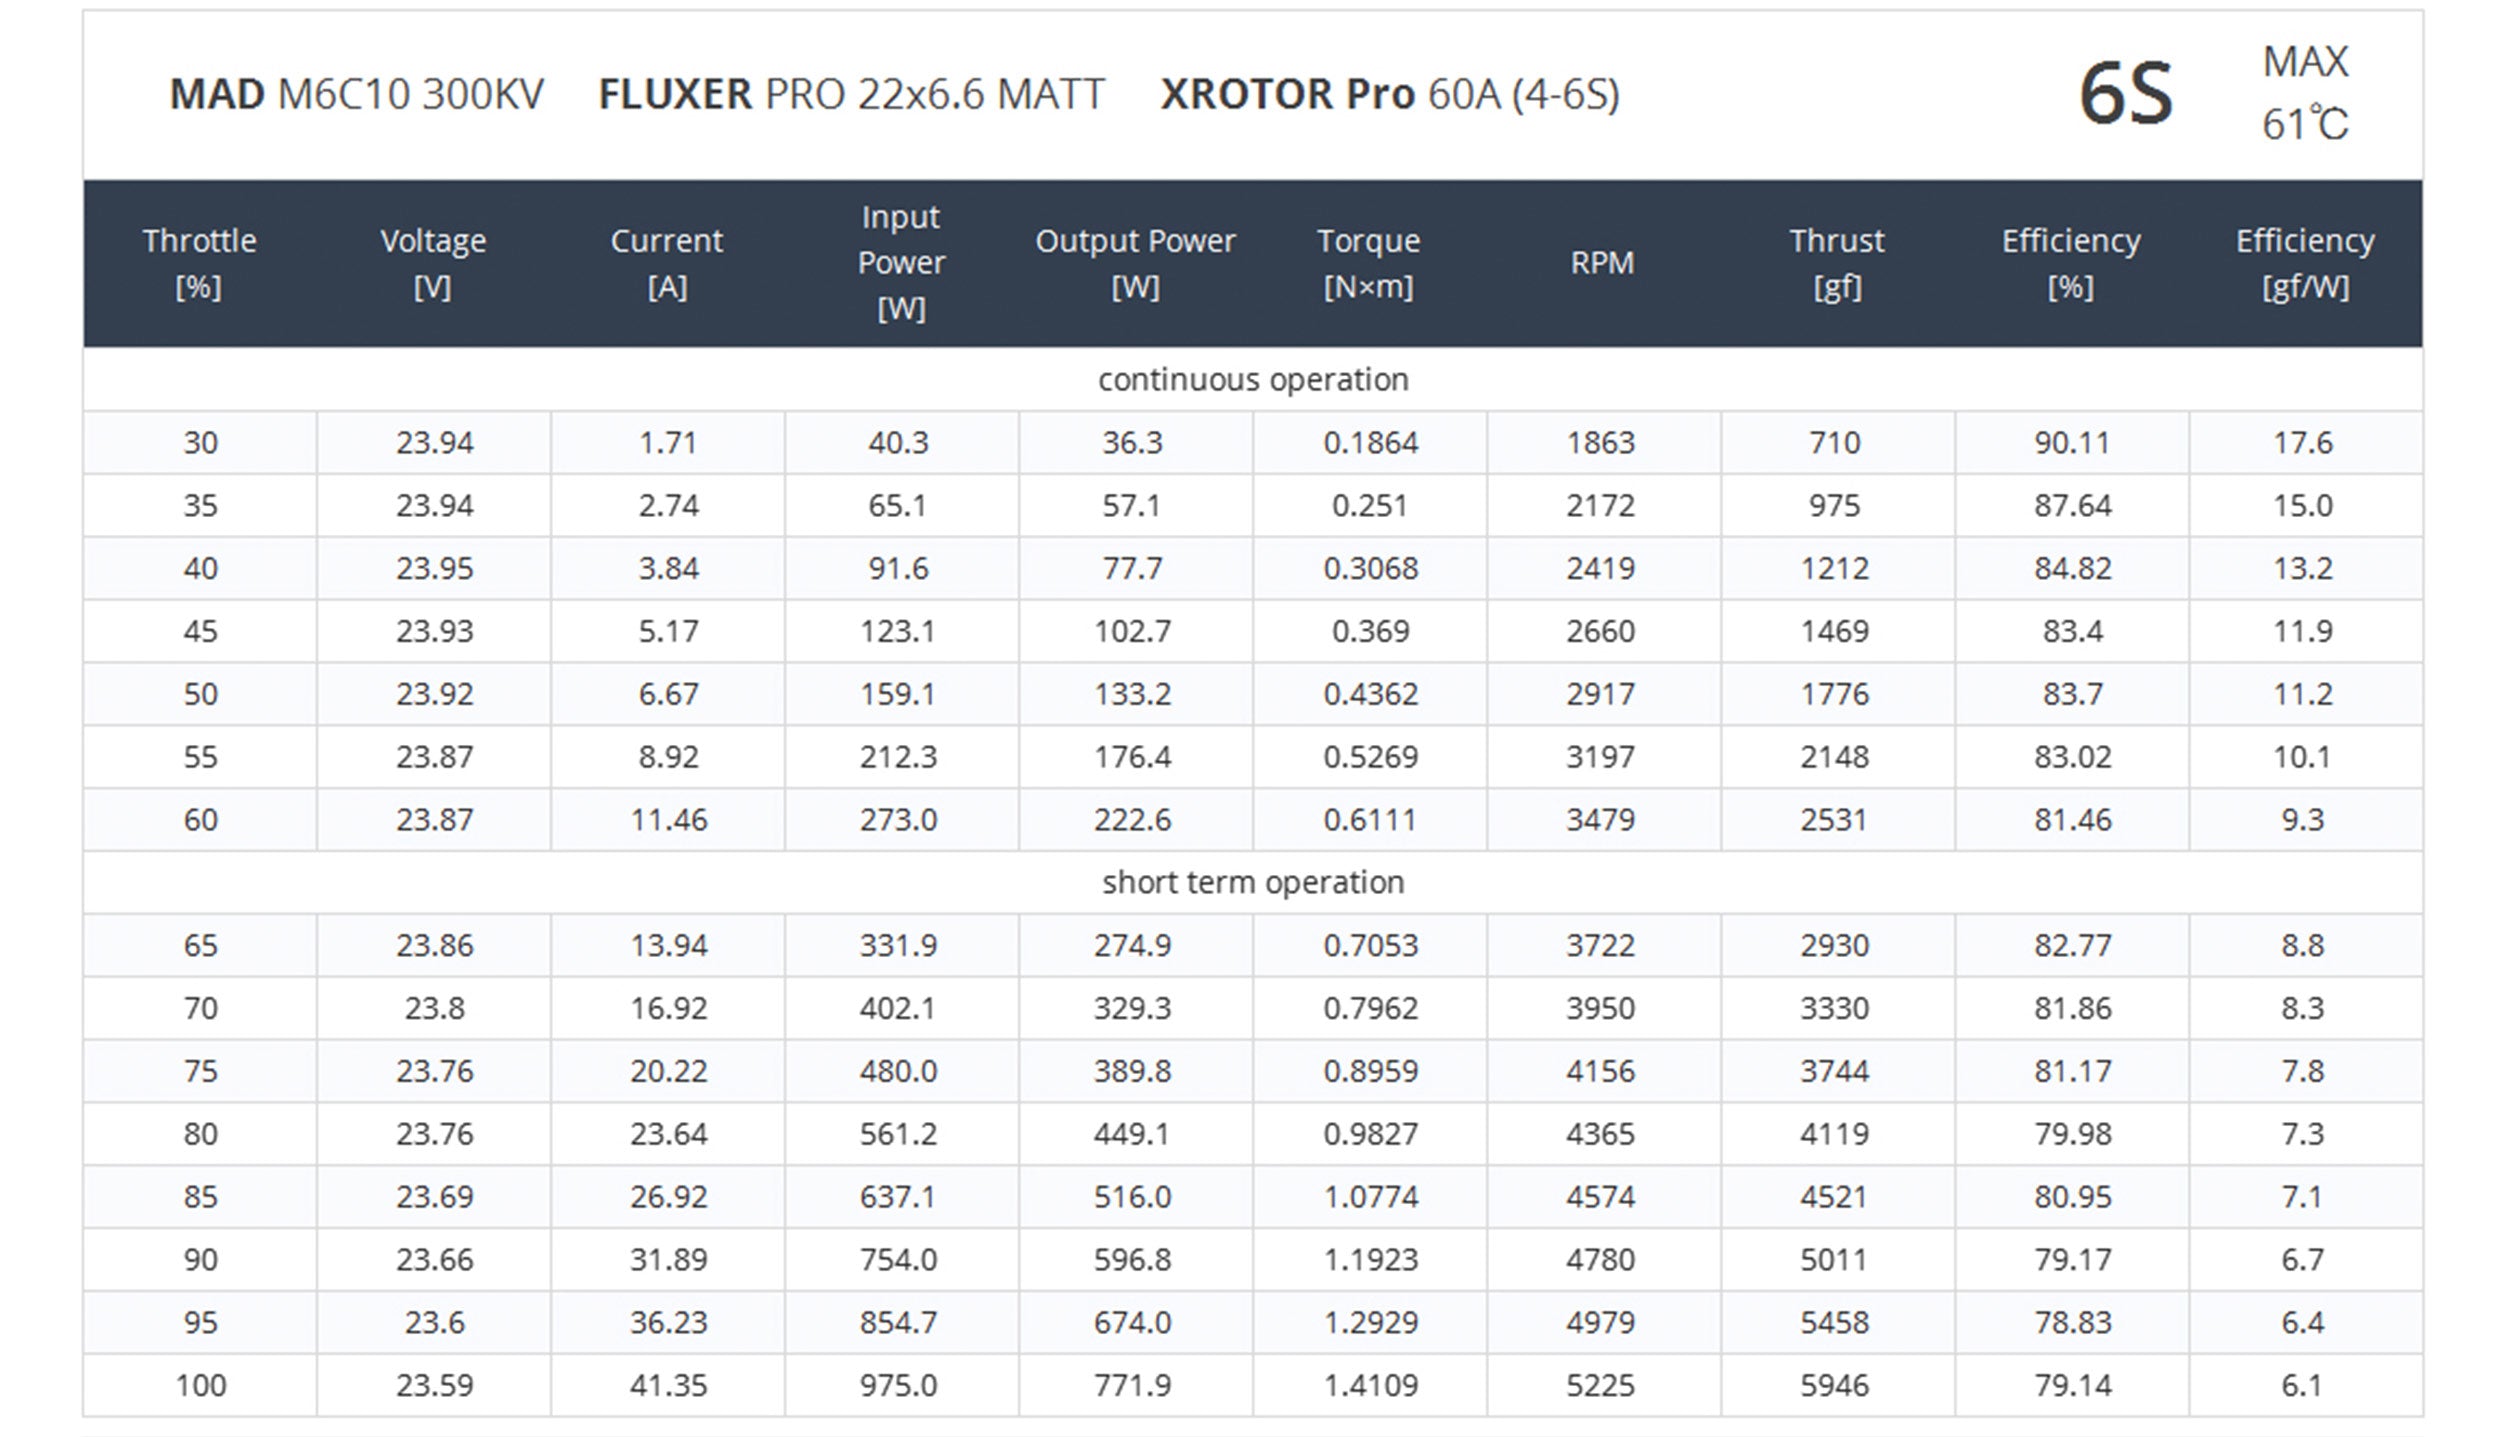Select the Current [A] column header
Viewport: 2500px width, 1437px height.
(667, 263)
